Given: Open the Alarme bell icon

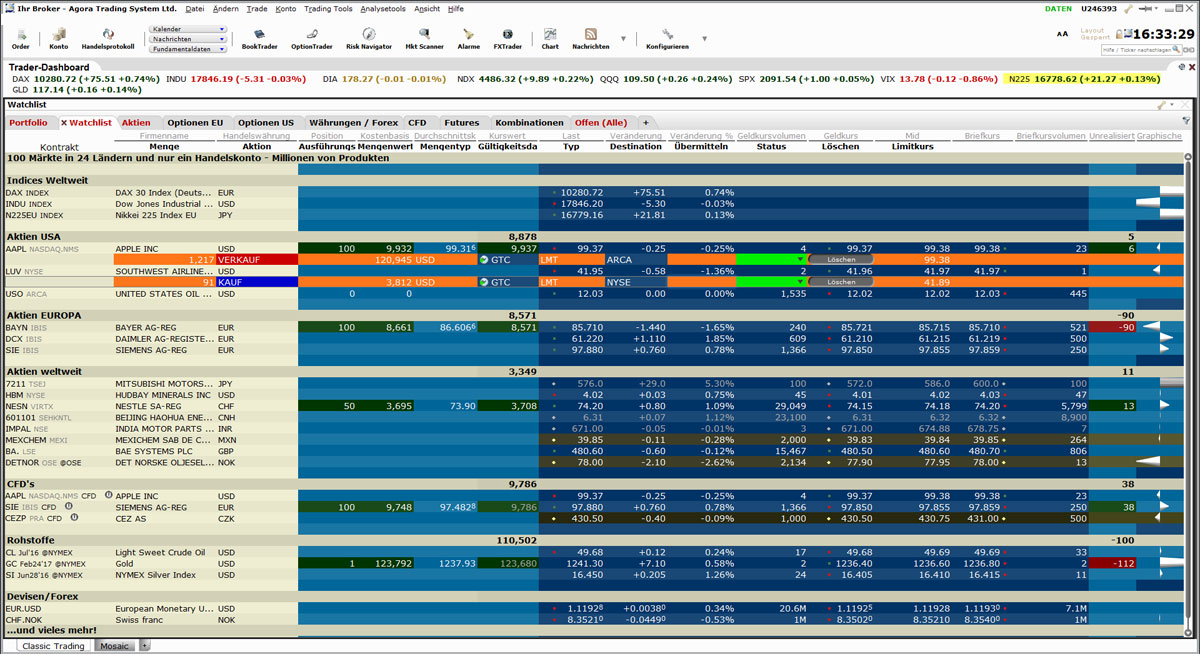Looking at the screenshot, I should click(468, 38).
